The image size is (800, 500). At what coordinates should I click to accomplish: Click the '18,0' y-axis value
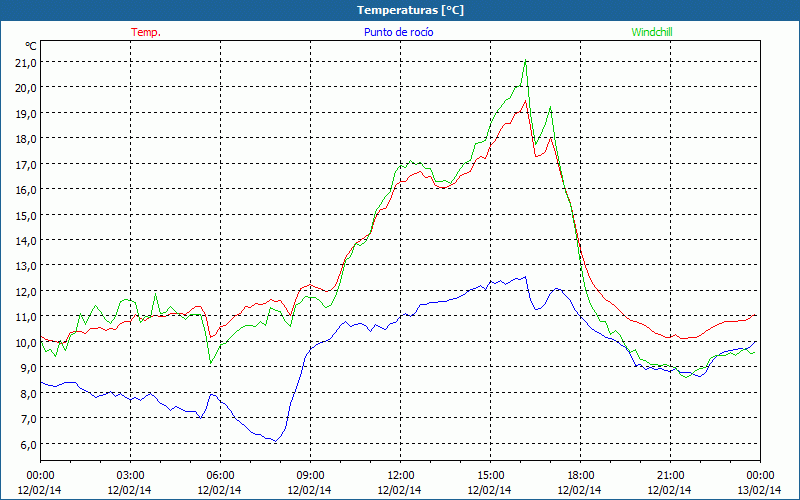coord(26,139)
